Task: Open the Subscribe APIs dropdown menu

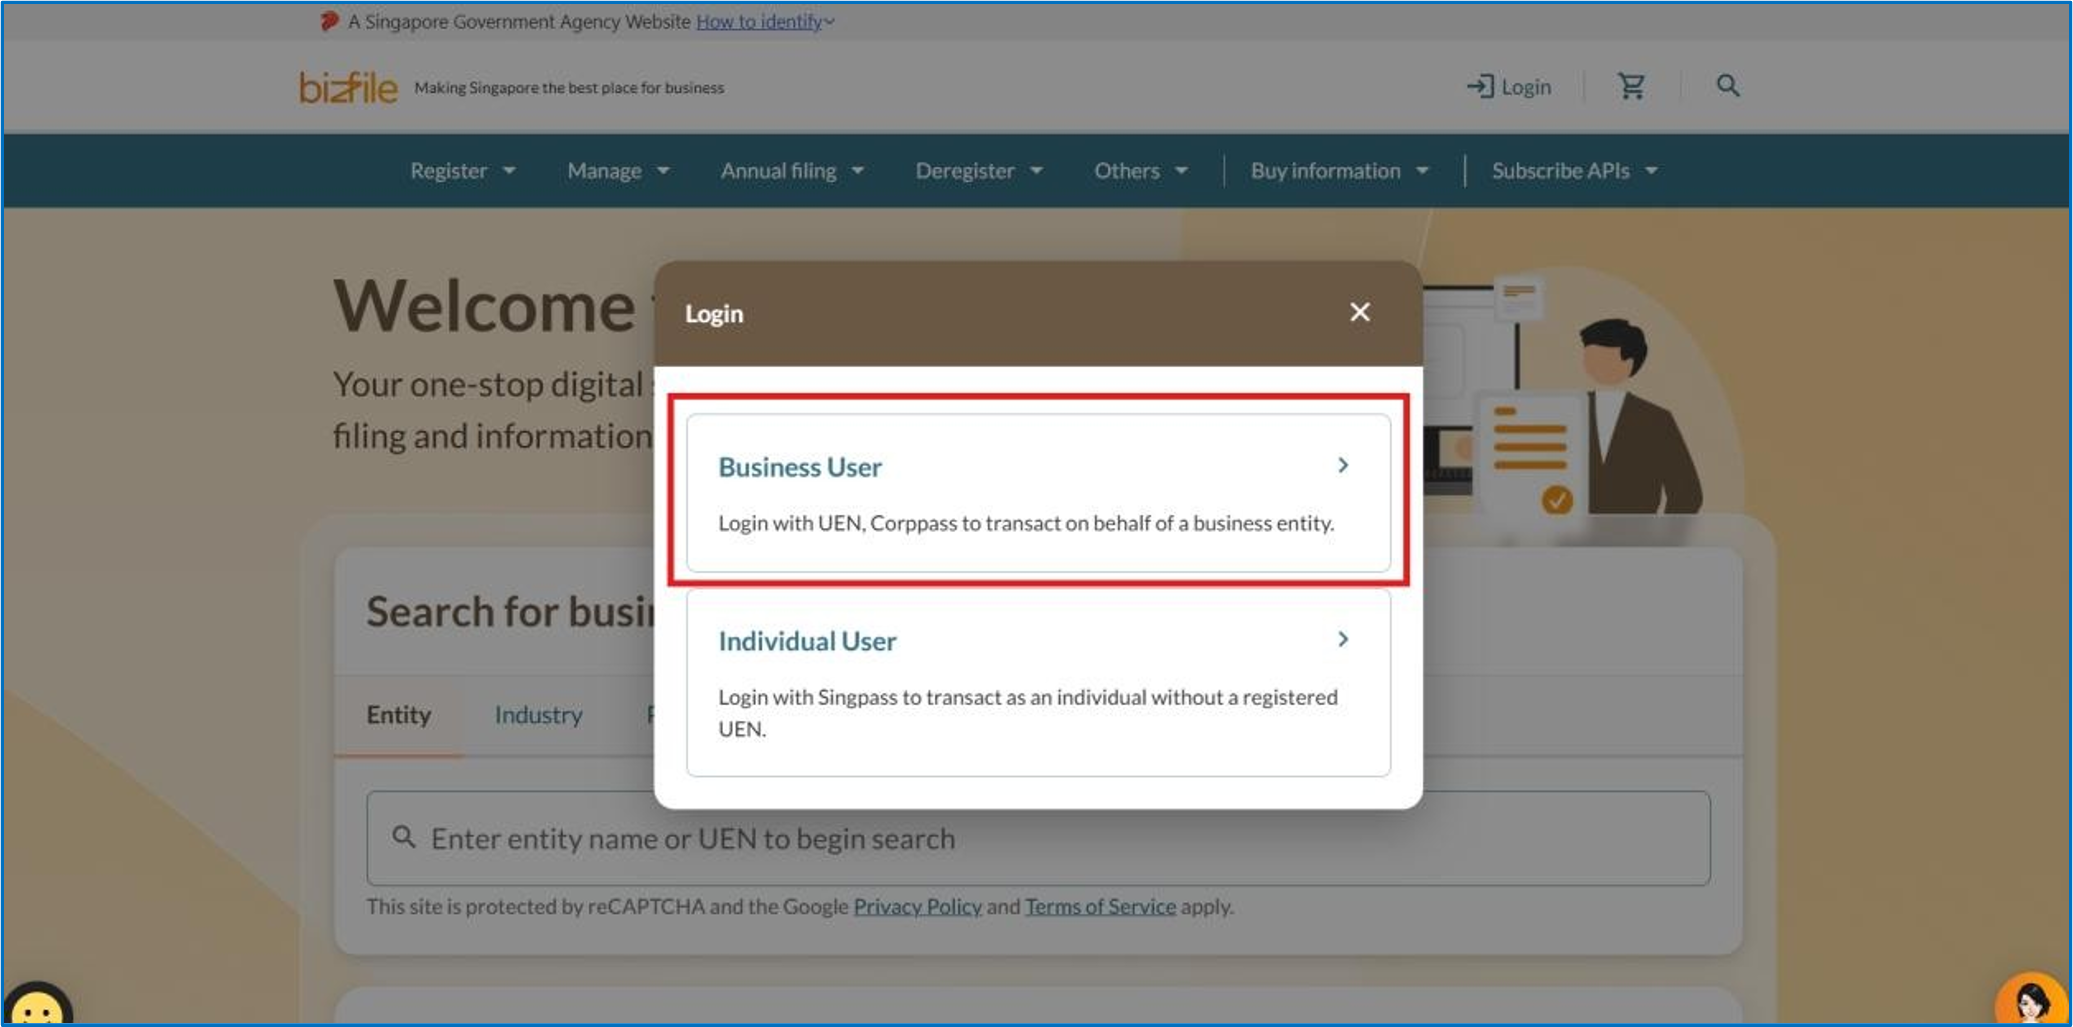Action: [1575, 171]
